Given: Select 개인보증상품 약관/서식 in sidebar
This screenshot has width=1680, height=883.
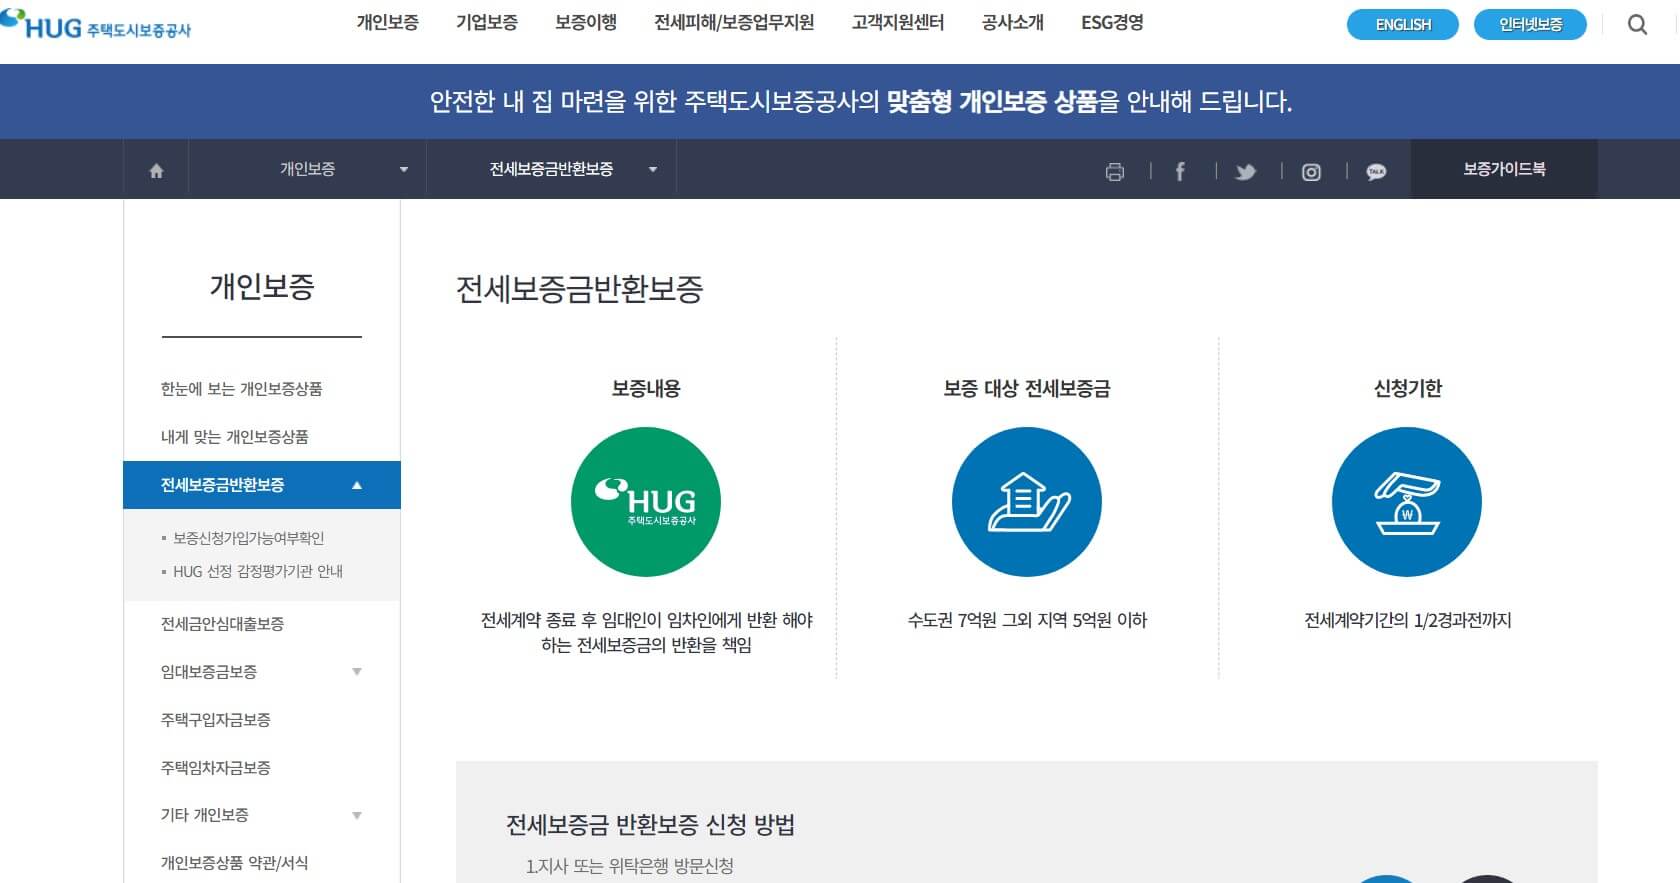Looking at the screenshot, I should click(235, 863).
